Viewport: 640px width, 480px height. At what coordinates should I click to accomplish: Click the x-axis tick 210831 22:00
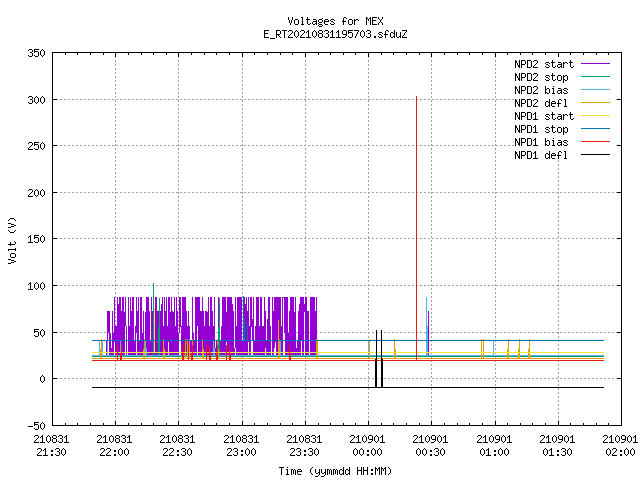click(115, 446)
